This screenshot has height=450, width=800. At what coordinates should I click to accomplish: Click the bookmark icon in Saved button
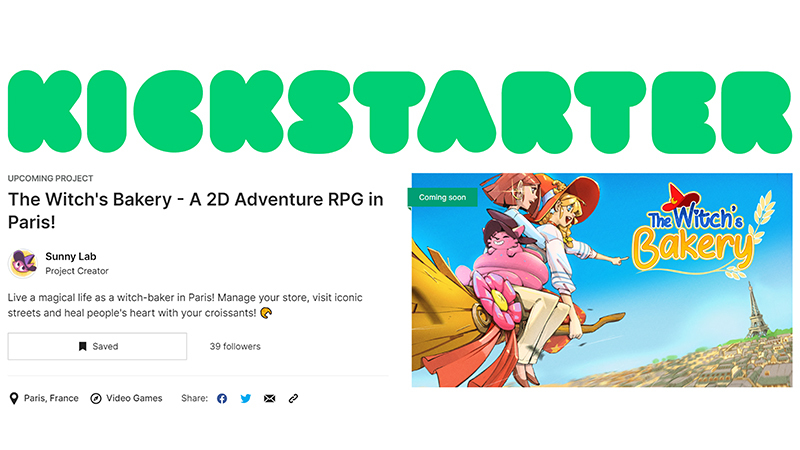point(82,346)
